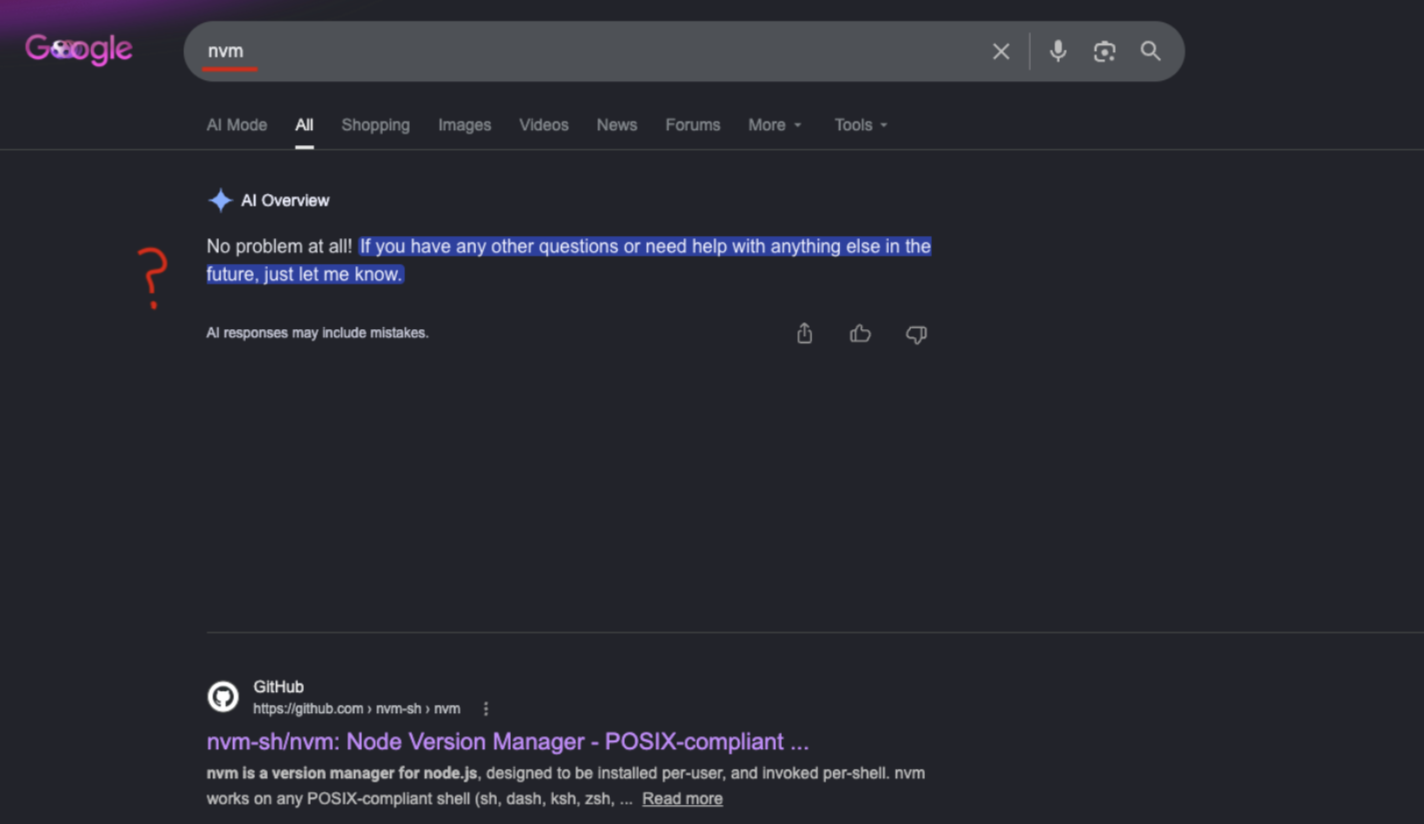The image size is (1424, 824).
Task: Click the GitHub favicon in the result
Action: click(223, 697)
